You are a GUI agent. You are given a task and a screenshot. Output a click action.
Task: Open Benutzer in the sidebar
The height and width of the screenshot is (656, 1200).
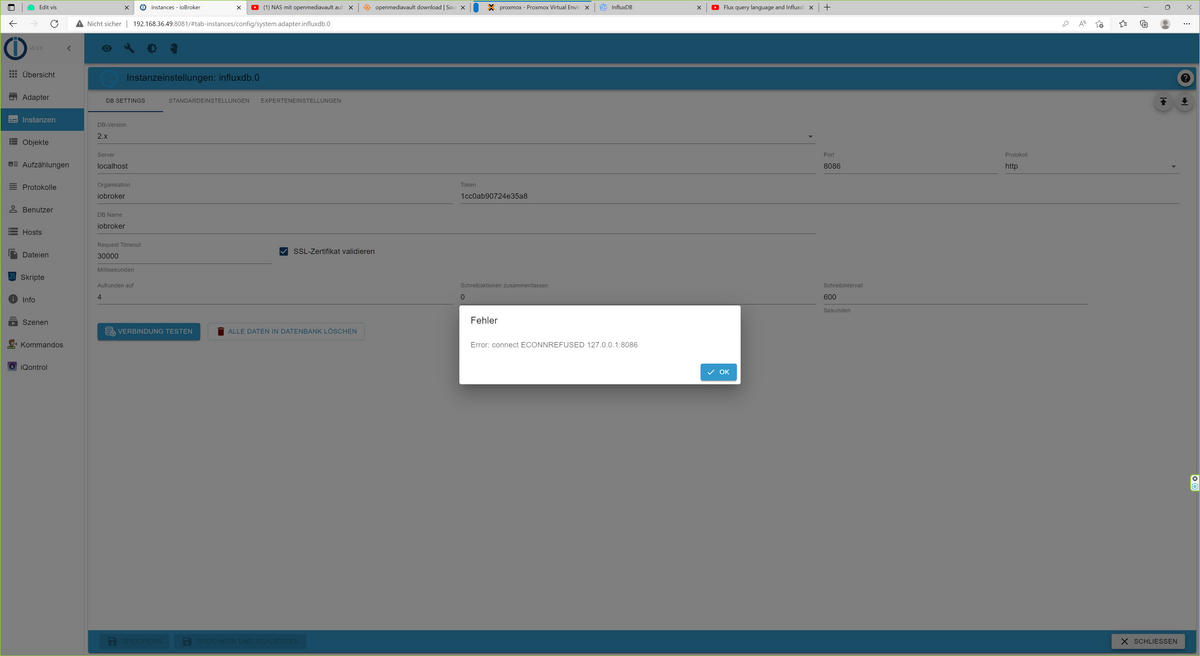(42, 209)
